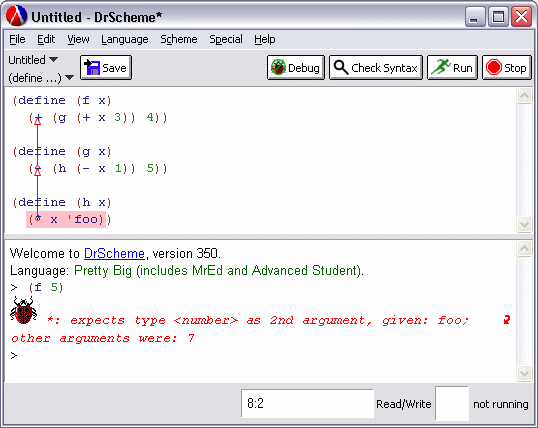Click the highlighted (* x 'foo) expression
Screen dimensions: 538x428
click(66, 219)
